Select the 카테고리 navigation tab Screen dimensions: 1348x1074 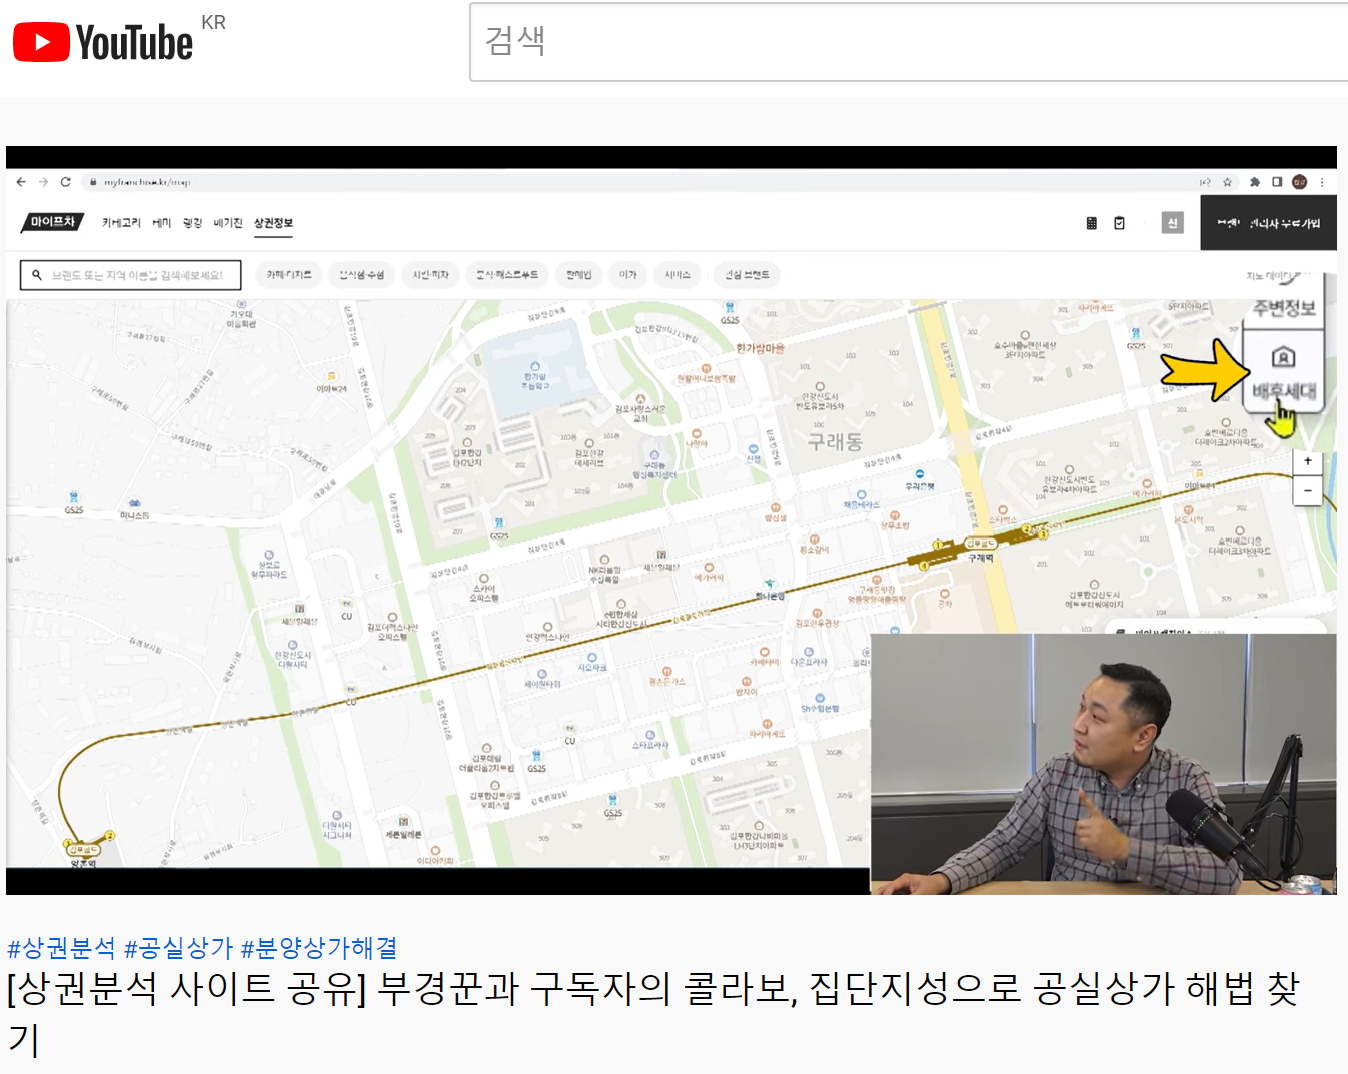(121, 223)
